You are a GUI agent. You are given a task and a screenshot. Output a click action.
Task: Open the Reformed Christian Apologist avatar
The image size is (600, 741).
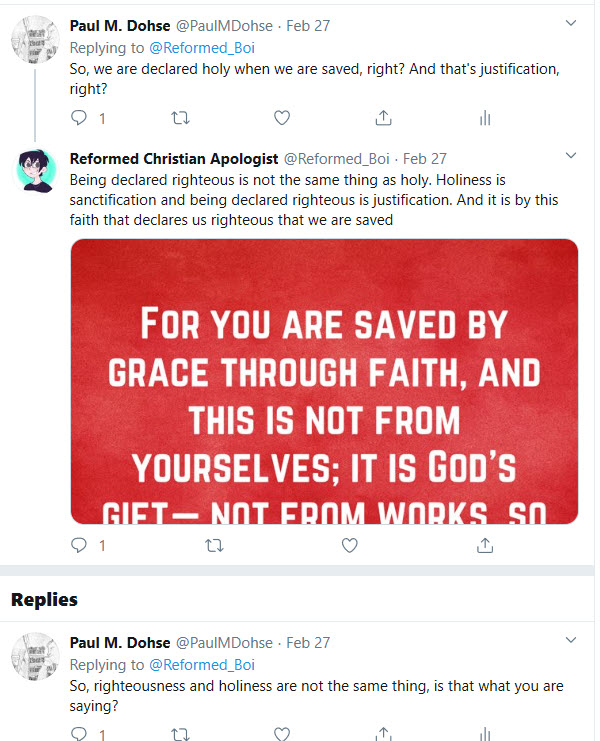pos(35,174)
